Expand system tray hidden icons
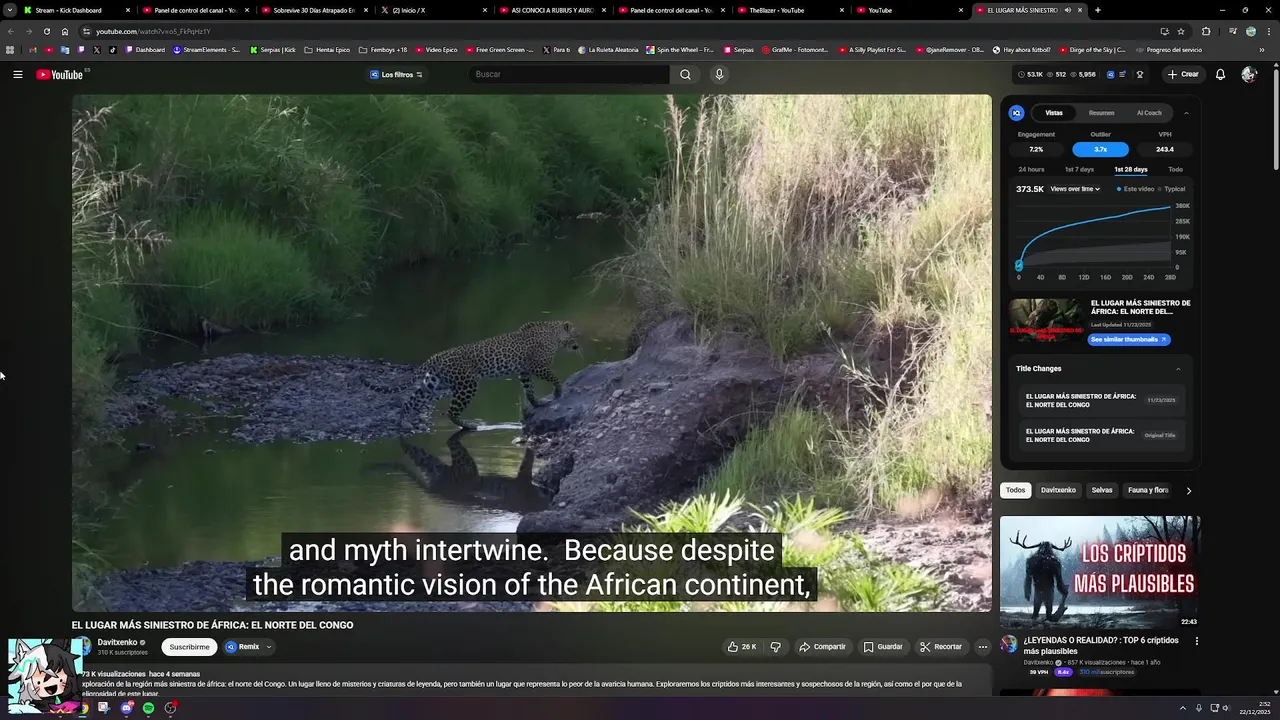This screenshot has width=1280, height=720. click(x=1183, y=708)
